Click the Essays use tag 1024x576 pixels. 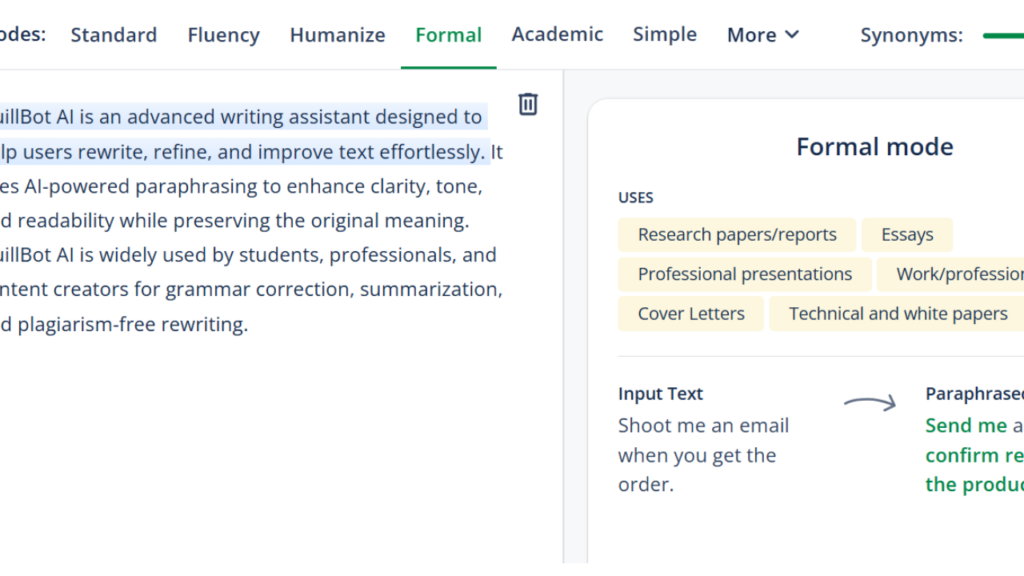pyautogui.click(x=907, y=235)
